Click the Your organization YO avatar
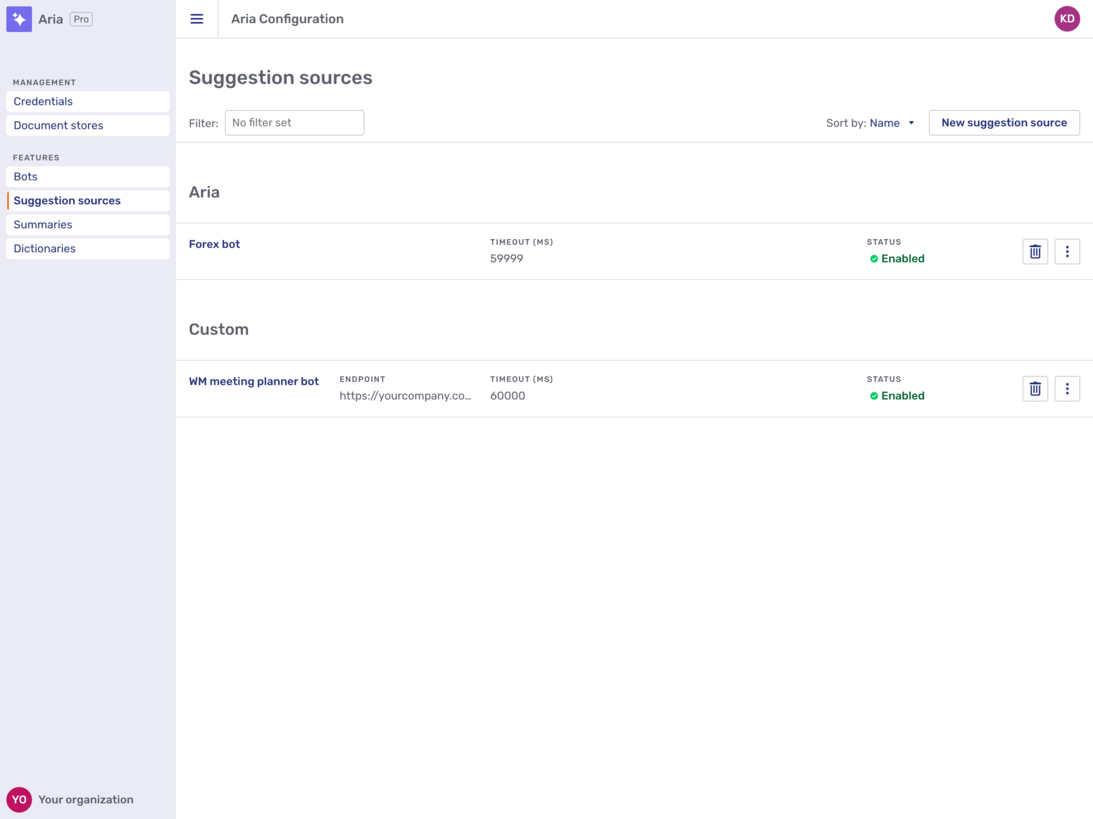1093x819 pixels. [21, 799]
